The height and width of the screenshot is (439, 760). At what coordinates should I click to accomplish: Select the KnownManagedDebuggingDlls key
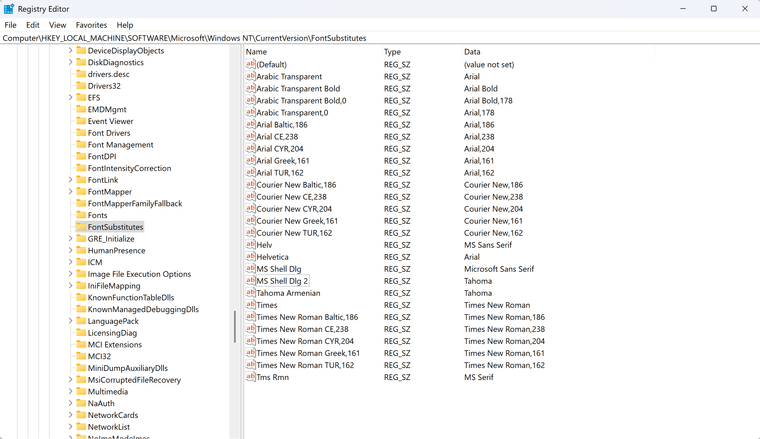pyautogui.click(x=143, y=309)
